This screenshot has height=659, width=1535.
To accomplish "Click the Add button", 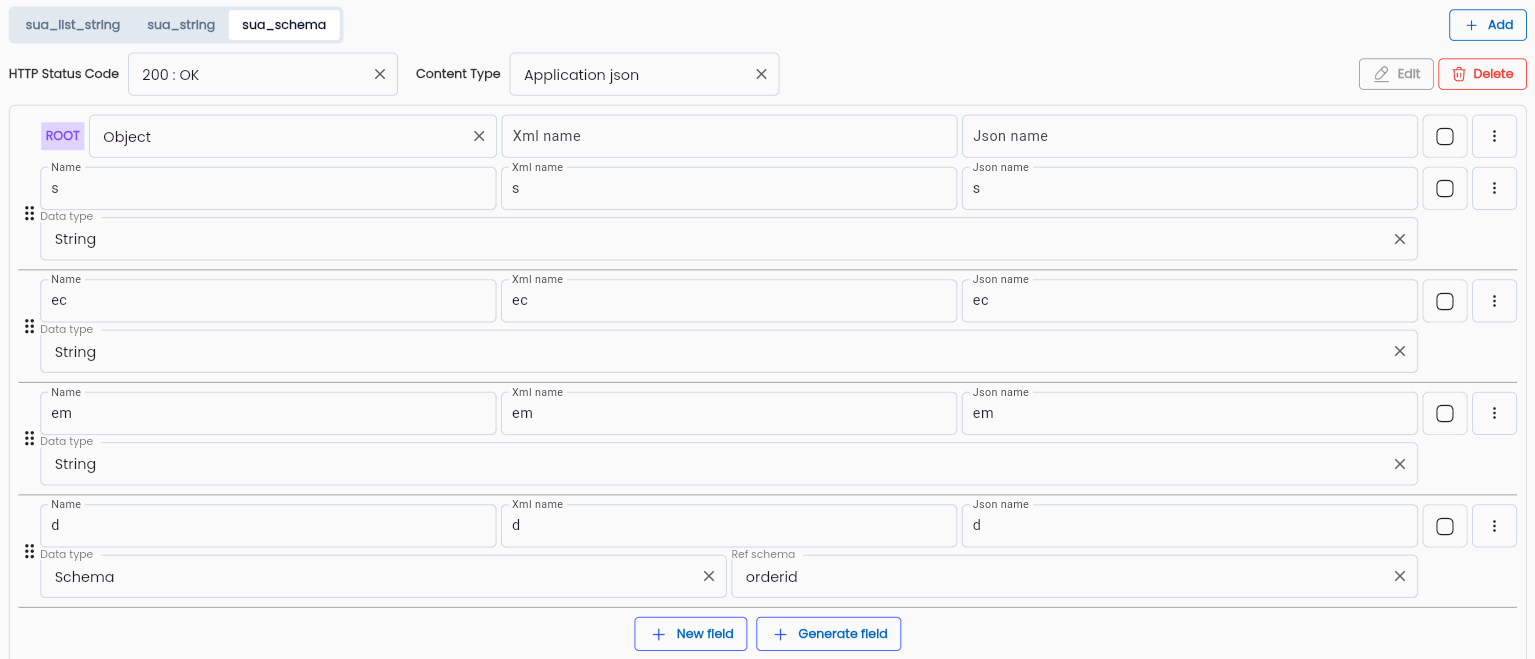I will pyautogui.click(x=1488, y=25).
